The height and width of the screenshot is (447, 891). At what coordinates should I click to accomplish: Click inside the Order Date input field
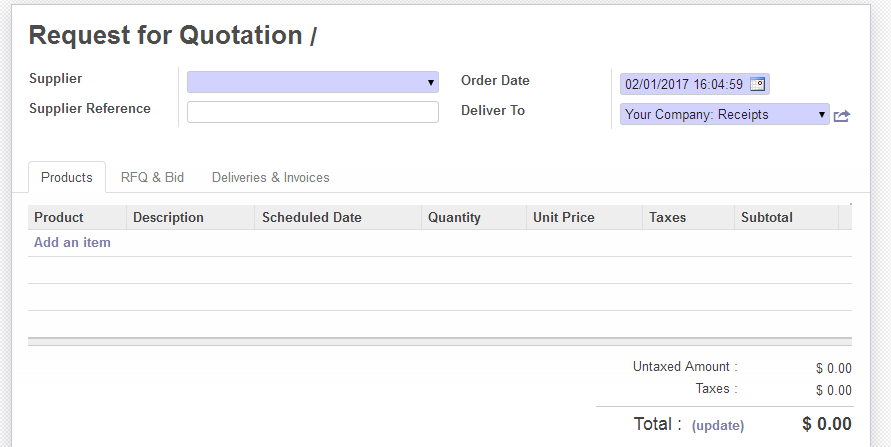[x=684, y=84]
